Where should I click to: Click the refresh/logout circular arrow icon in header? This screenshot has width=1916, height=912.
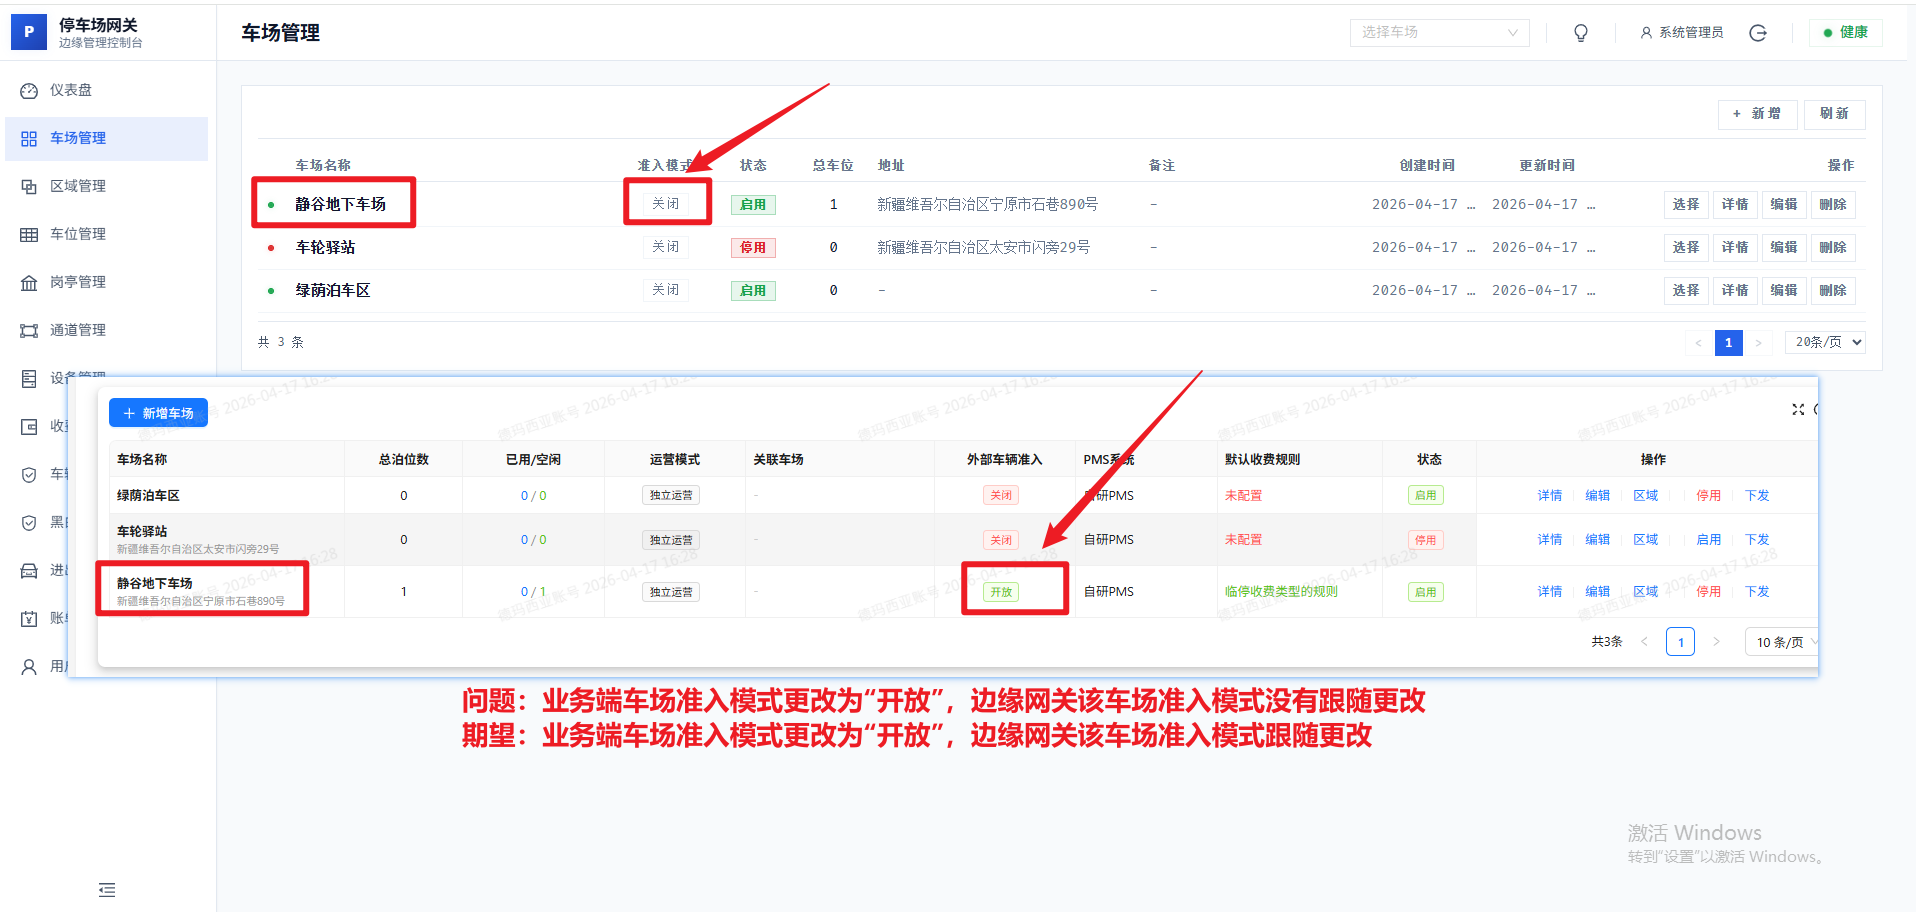click(x=1758, y=33)
